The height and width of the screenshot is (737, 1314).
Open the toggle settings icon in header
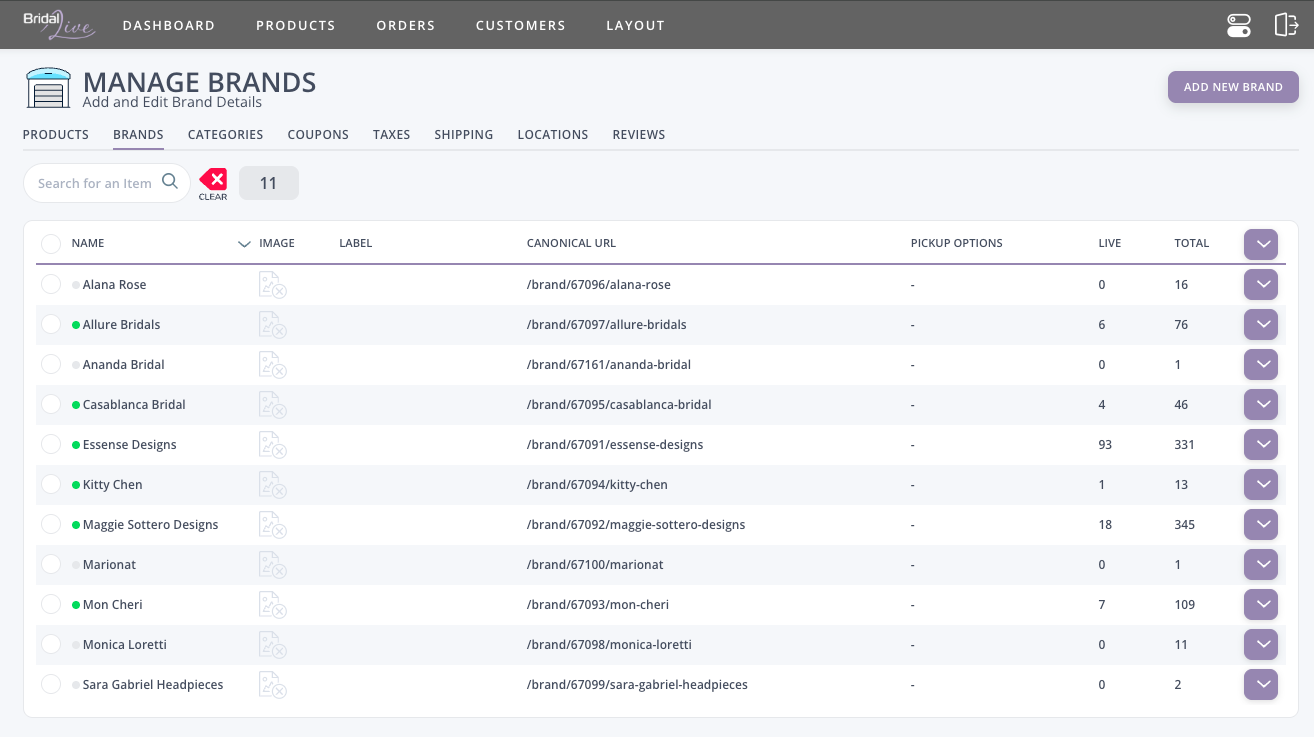point(1239,25)
